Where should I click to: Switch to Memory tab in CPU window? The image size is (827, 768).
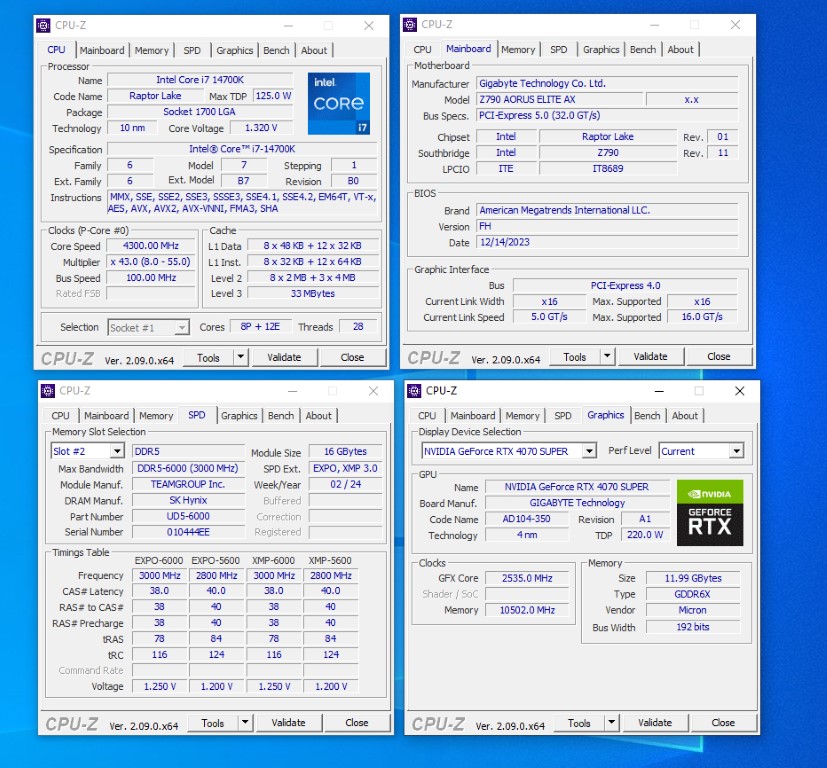(152, 50)
